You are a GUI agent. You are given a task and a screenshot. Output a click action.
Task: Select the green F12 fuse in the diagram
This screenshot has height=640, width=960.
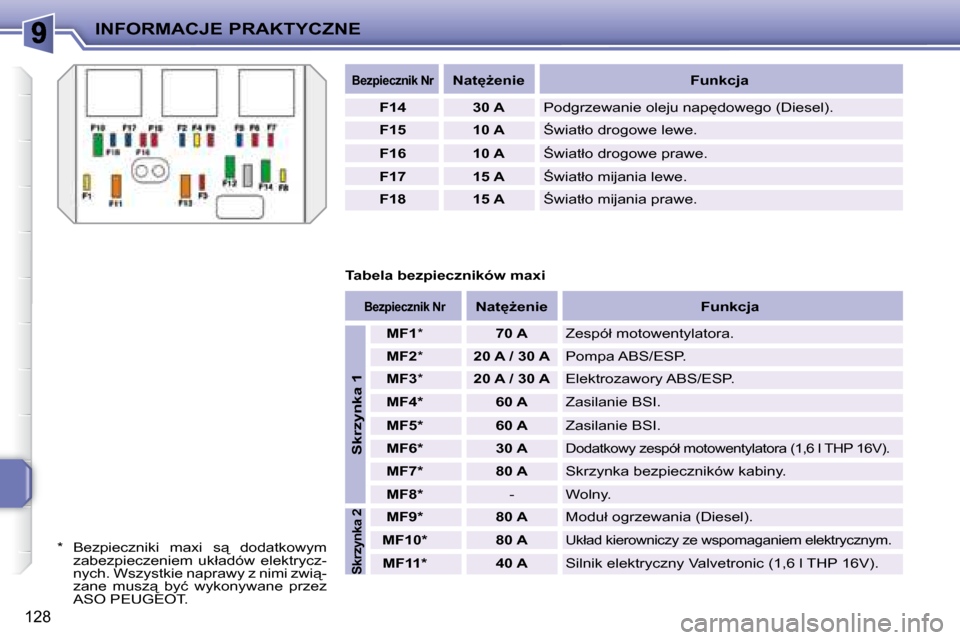coord(230,166)
